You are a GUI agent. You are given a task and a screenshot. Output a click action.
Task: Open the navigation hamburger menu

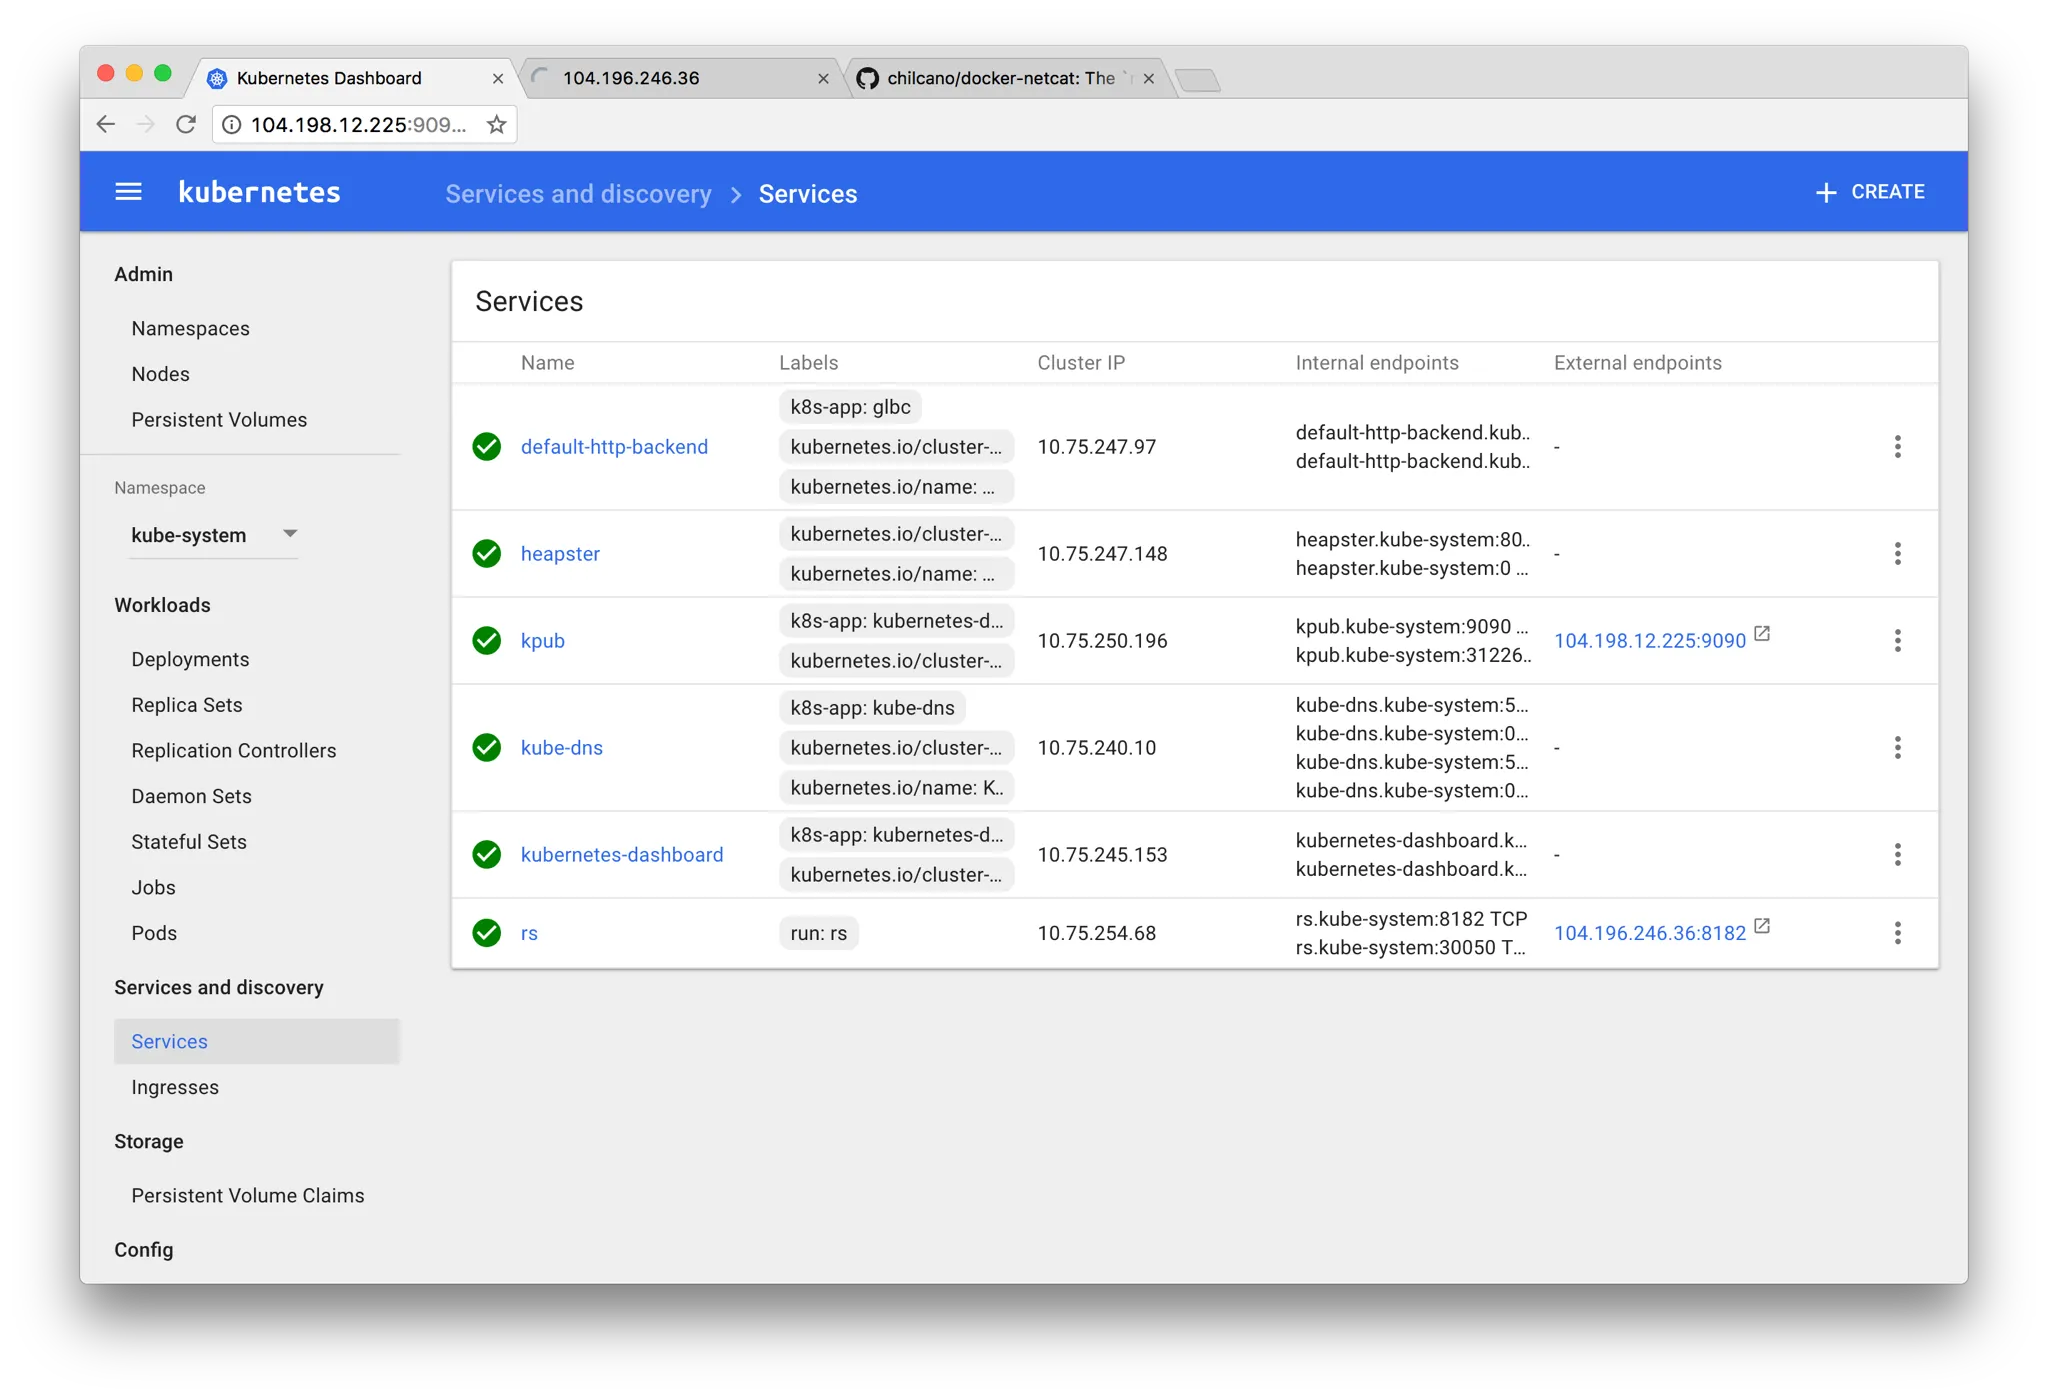pyautogui.click(x=128, y=192)
